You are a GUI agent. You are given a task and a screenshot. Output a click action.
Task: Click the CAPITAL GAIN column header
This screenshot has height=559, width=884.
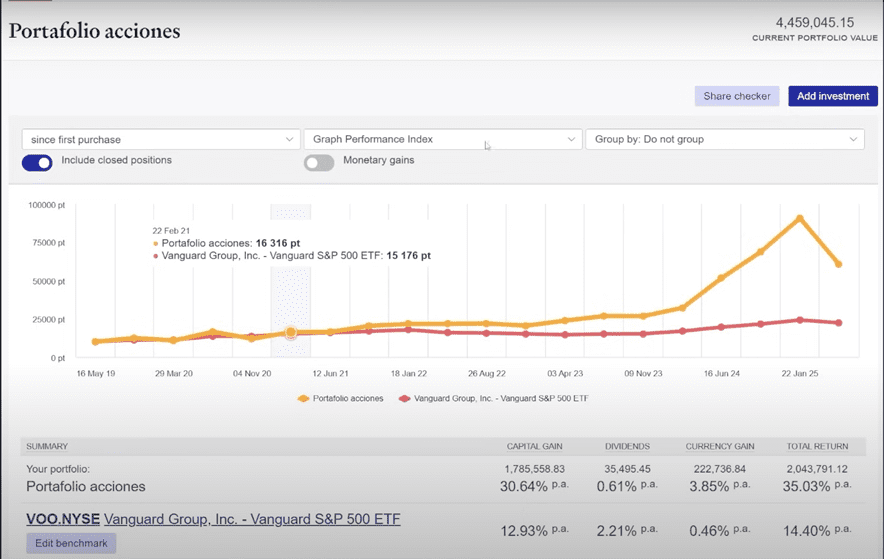click(537, 446)
